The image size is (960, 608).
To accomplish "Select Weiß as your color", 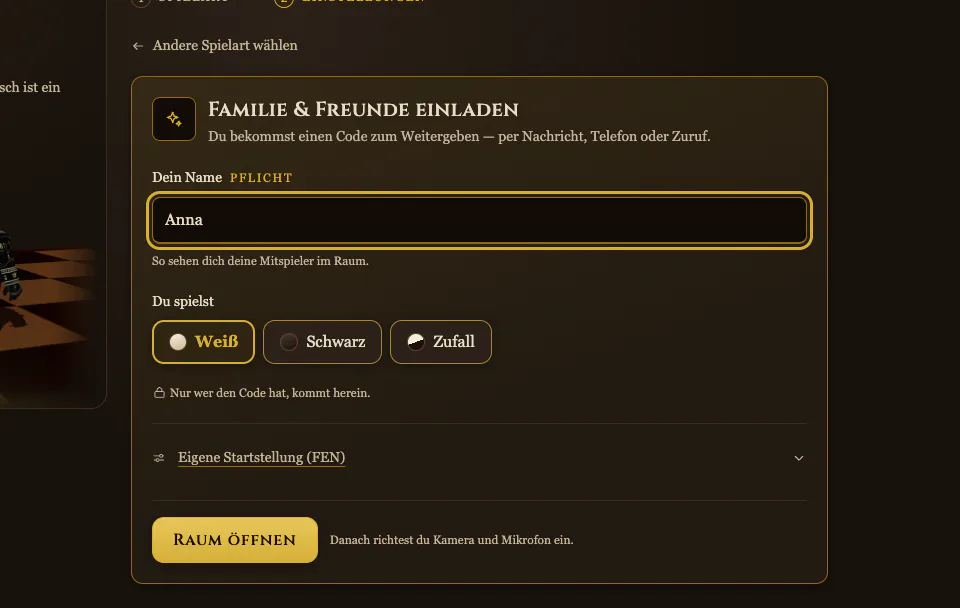I will pyautogui.click(x=203, y=342).
